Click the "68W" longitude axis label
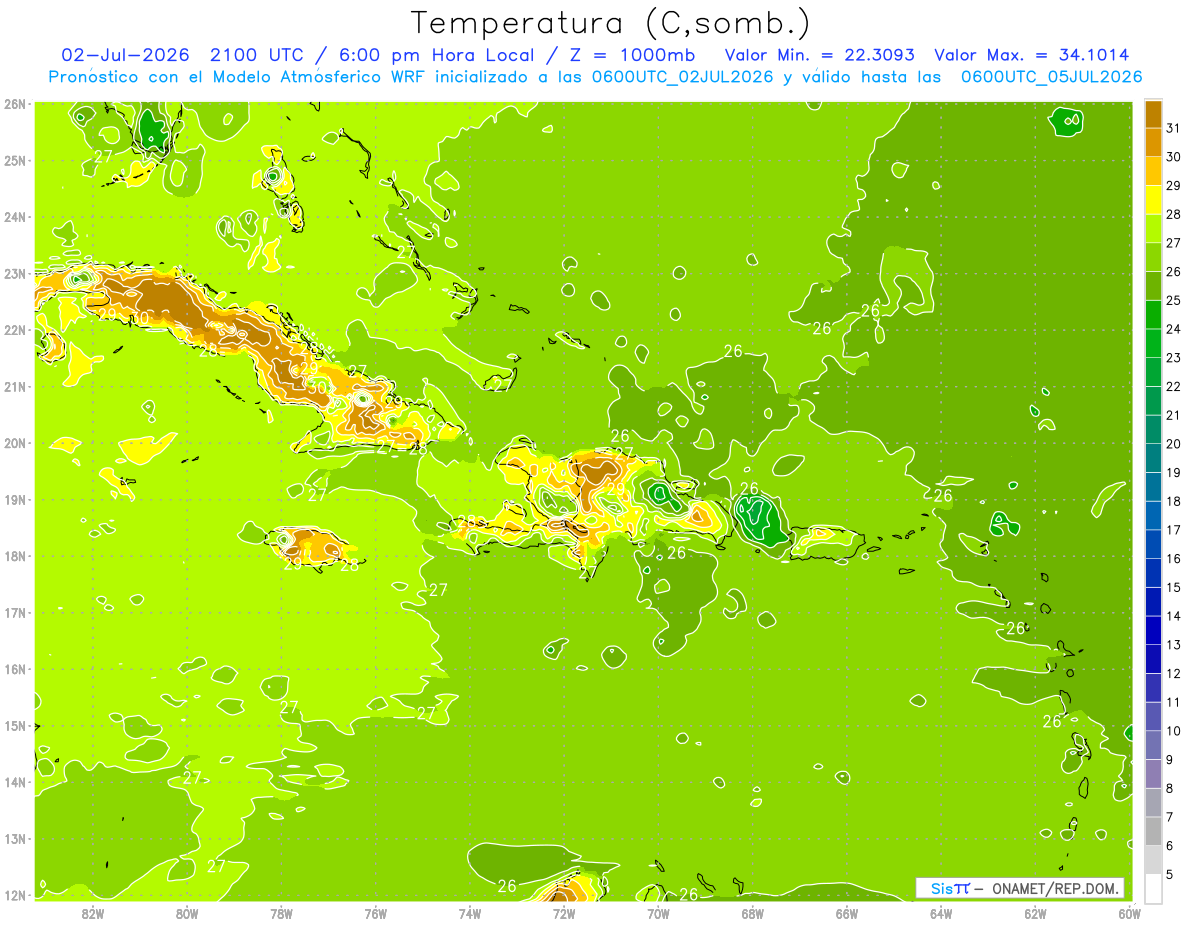Screen dimensions: 1200x927 752,913
